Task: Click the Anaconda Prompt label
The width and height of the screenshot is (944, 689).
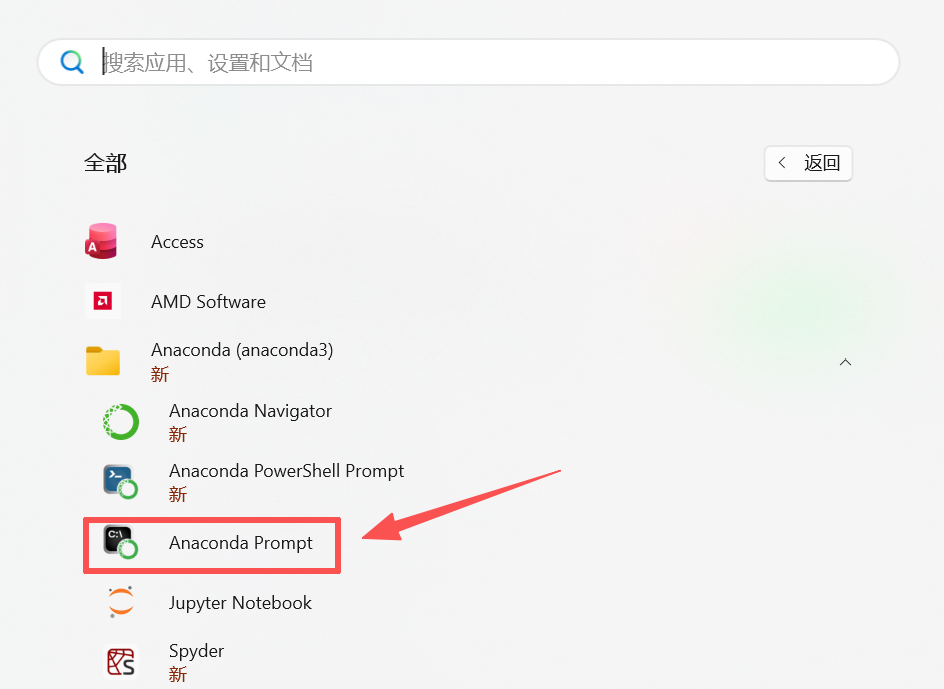Action: [241, 543]
